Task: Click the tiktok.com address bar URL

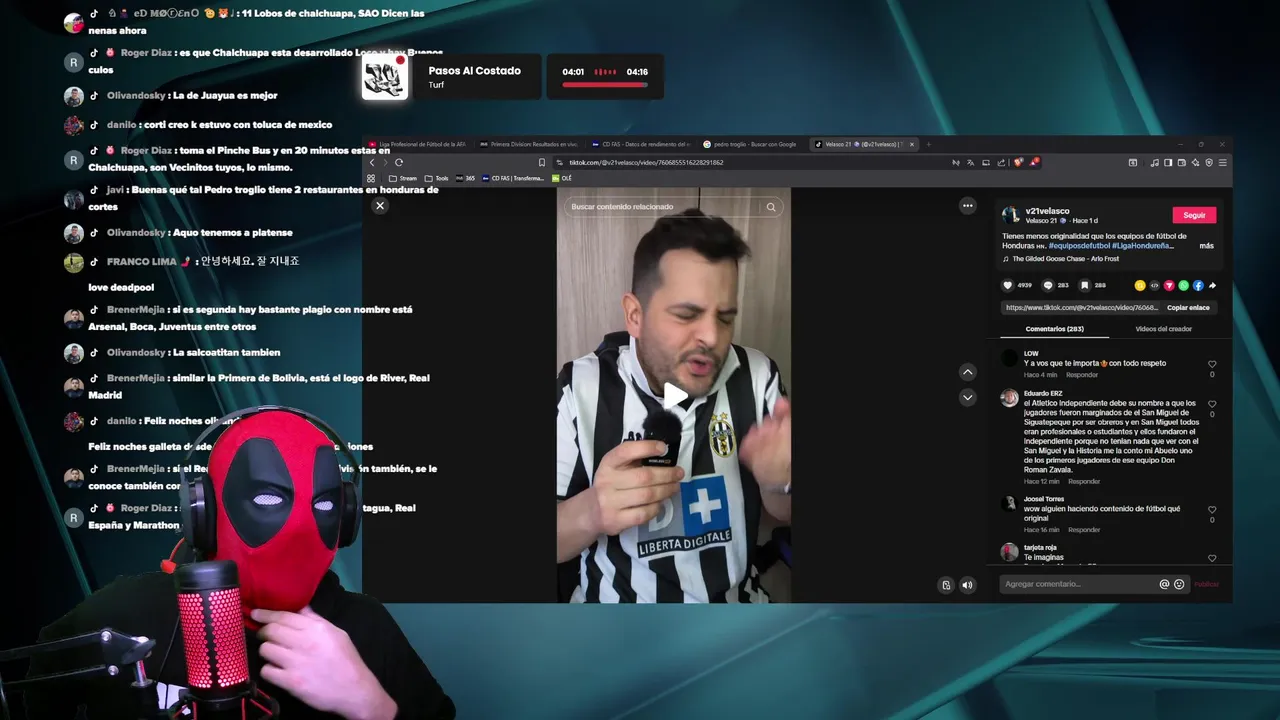Action: click(x=646, y=162)
